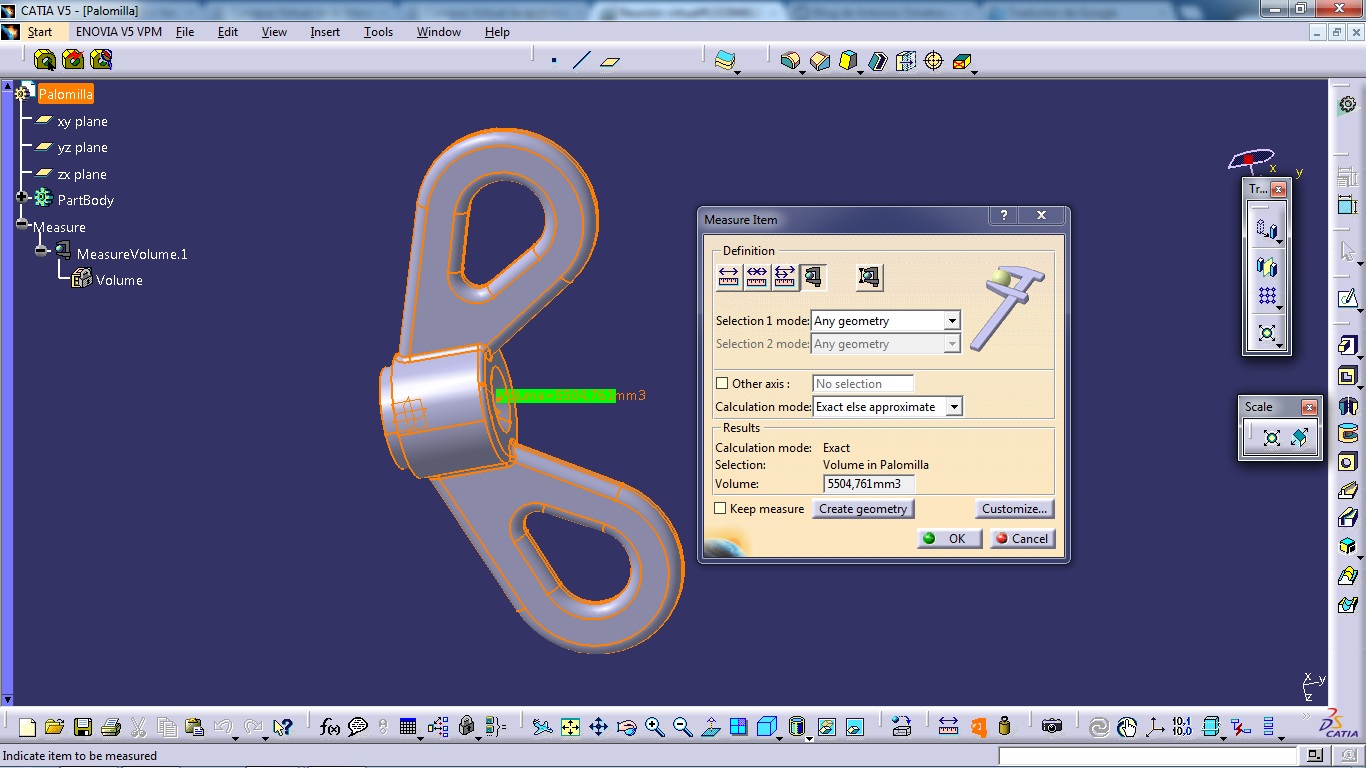This screenshot has width=1366, height=768.
Task: Open the Insert menu
Action: pyautogui.click(x=325, y=32)
